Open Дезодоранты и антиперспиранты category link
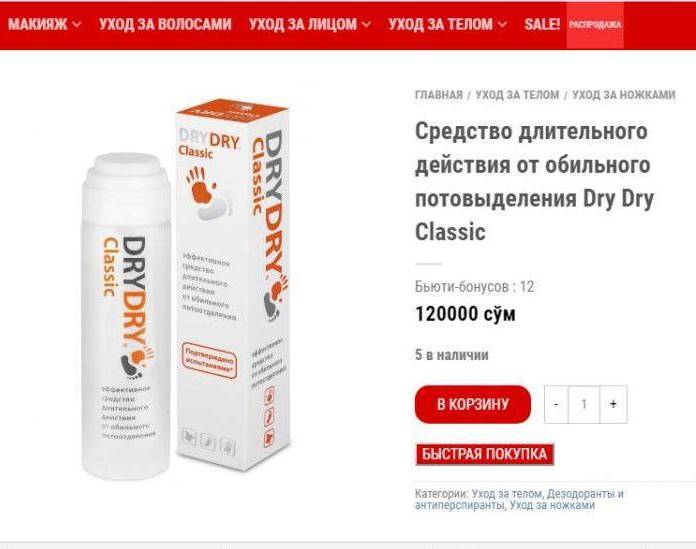Image resolution: width=696 pixels, height=549 pixels. pyautogui.click(x=519, y=499)
